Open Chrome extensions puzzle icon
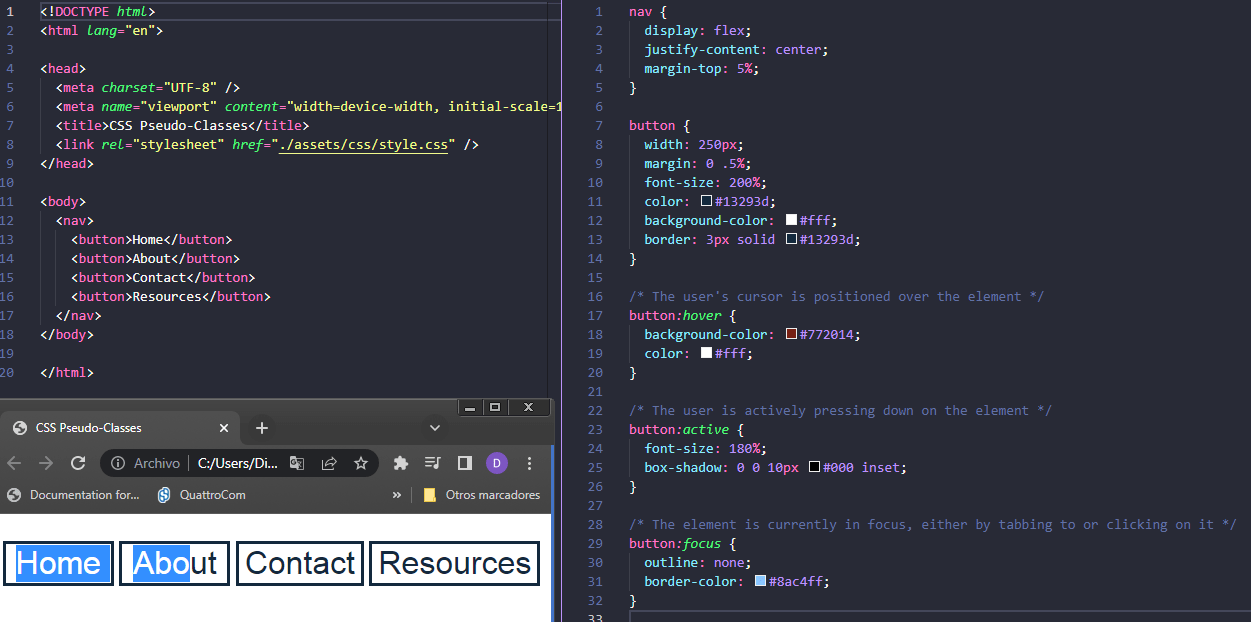The image size is (1251, 622). coord(401,463)
